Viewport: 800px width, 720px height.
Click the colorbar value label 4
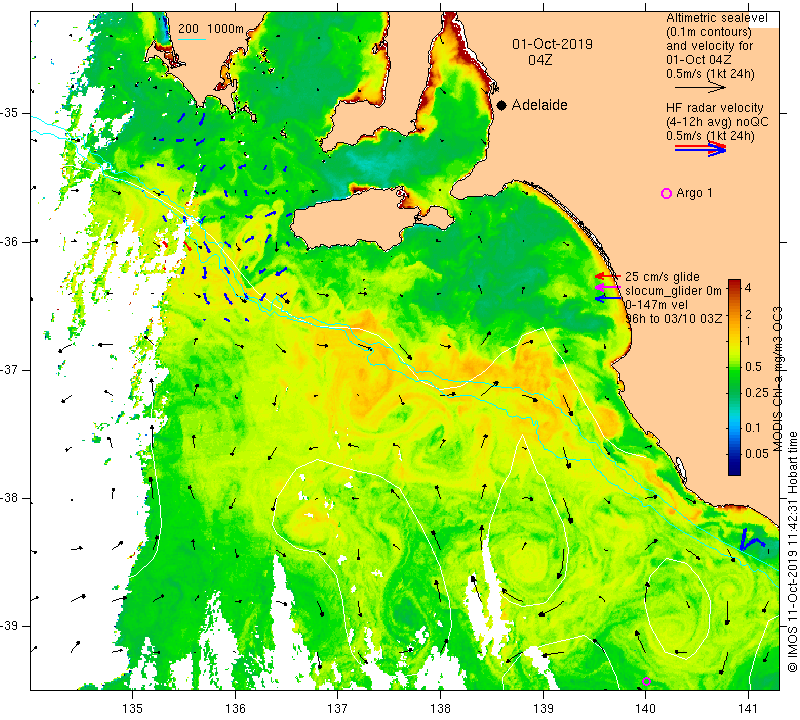(x=748, y=288)
